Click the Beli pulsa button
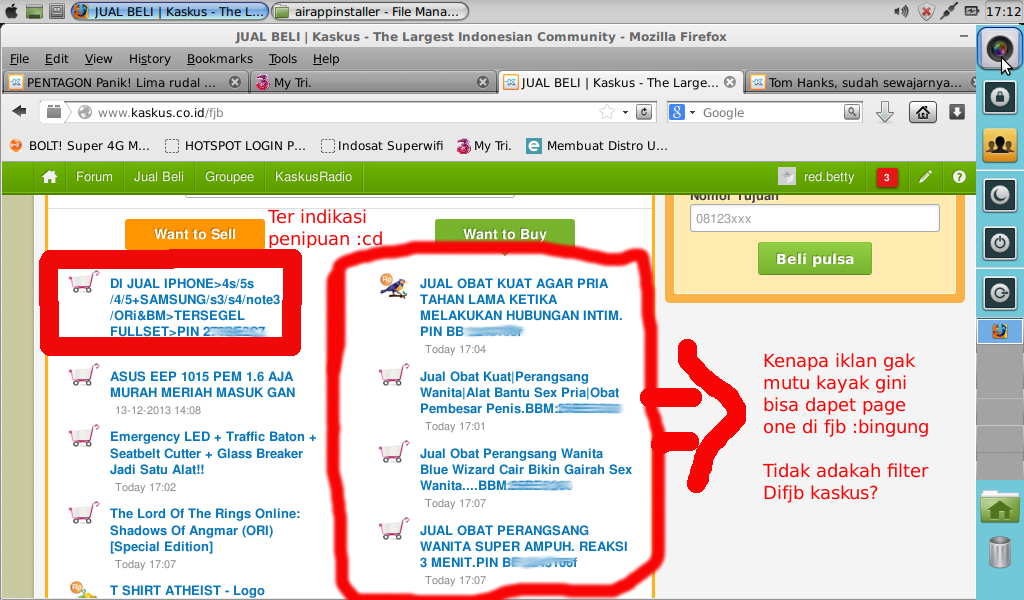This screenshot has width=1024, height=600. click(x=814, y=259)
